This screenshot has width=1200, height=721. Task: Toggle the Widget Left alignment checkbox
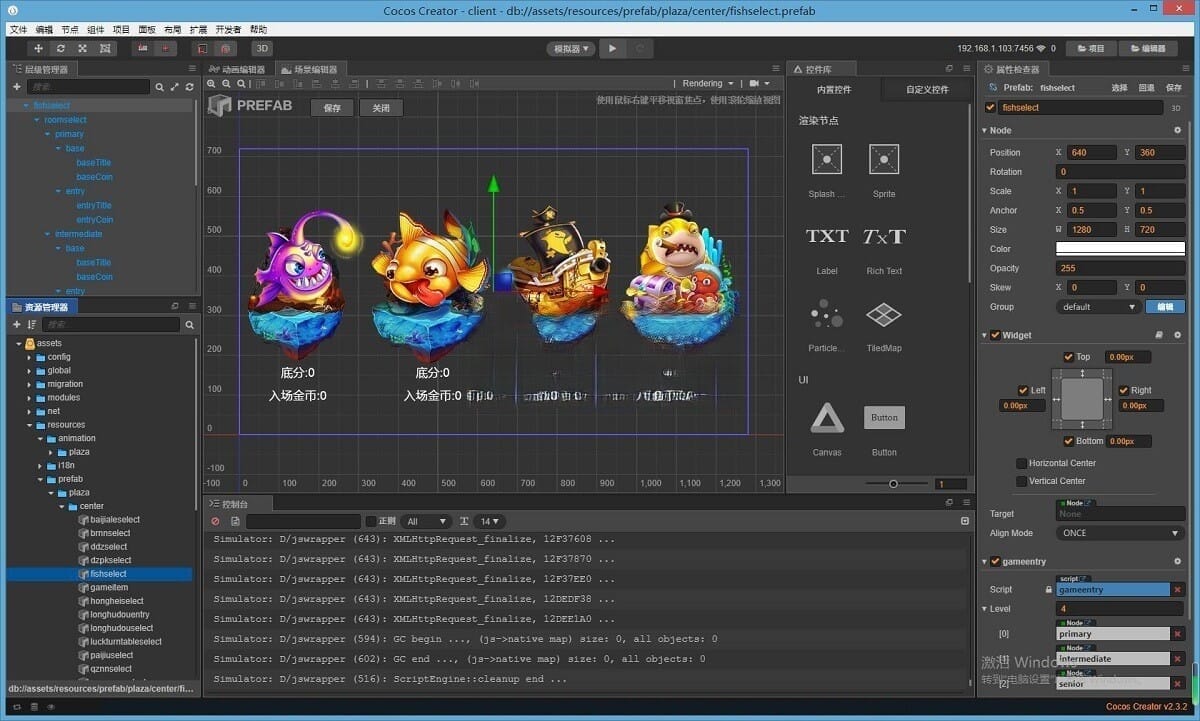click(x=1023, y=390)
